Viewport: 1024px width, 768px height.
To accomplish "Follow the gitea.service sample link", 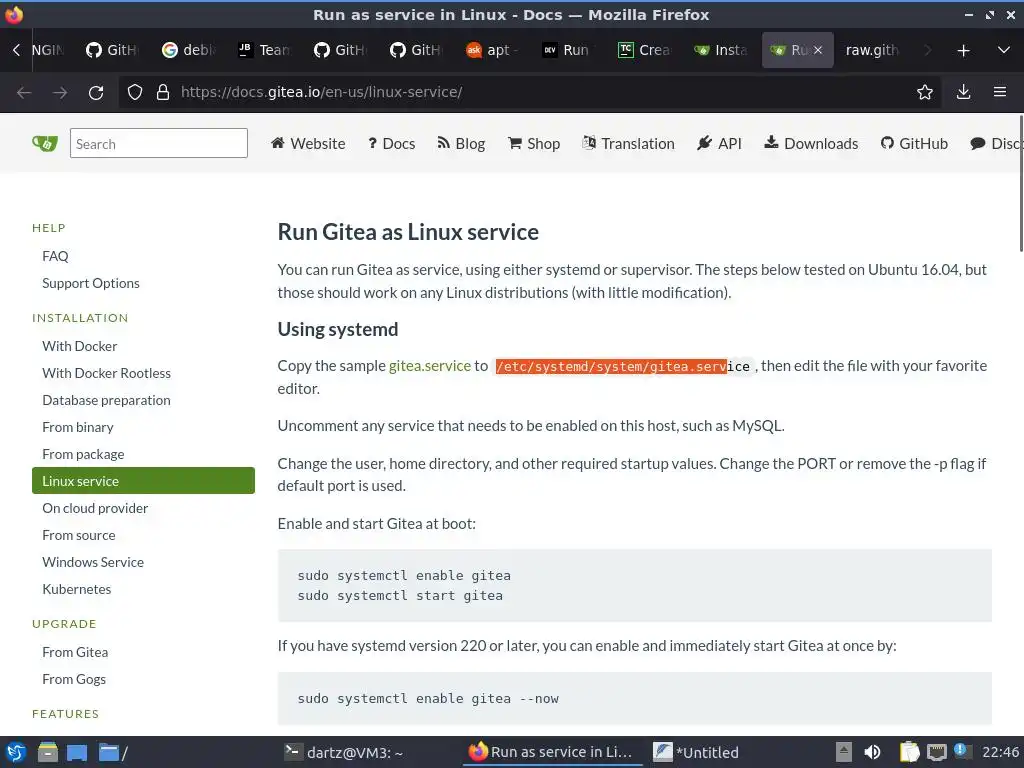I will pyautogui.click(x=430, y=366).
